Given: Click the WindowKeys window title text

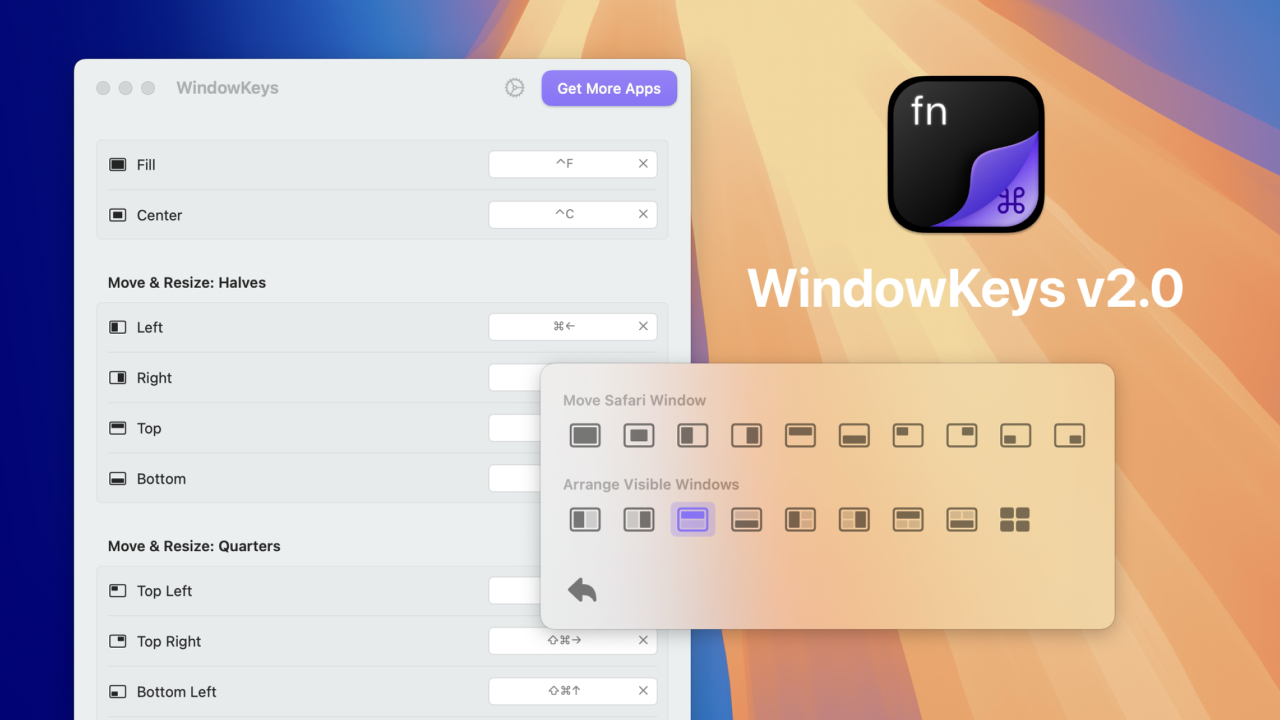Looking at the screenshot, I should pyautogui.click(x=227, y=88).
